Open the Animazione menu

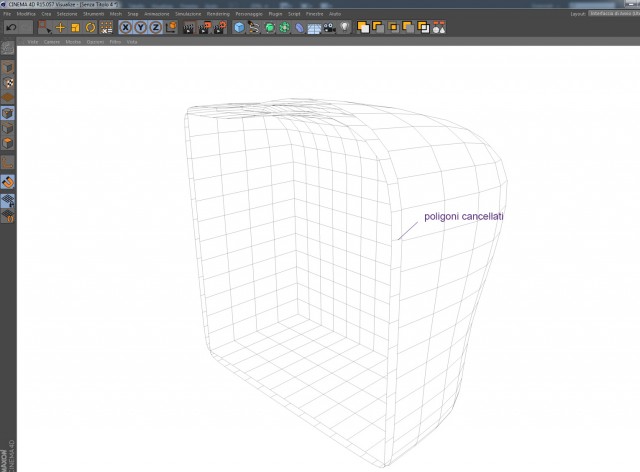click(156, 14)
